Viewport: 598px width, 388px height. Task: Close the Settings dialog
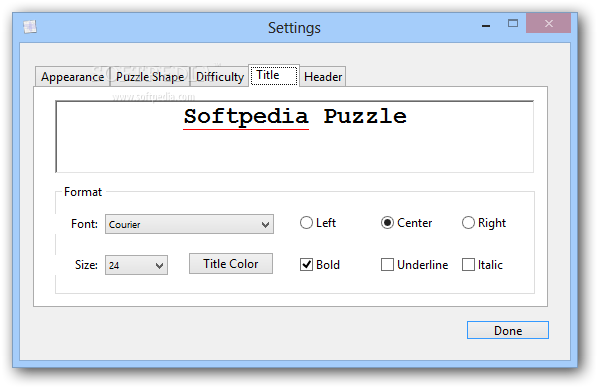pyautogui.click(x=548, y=24)
